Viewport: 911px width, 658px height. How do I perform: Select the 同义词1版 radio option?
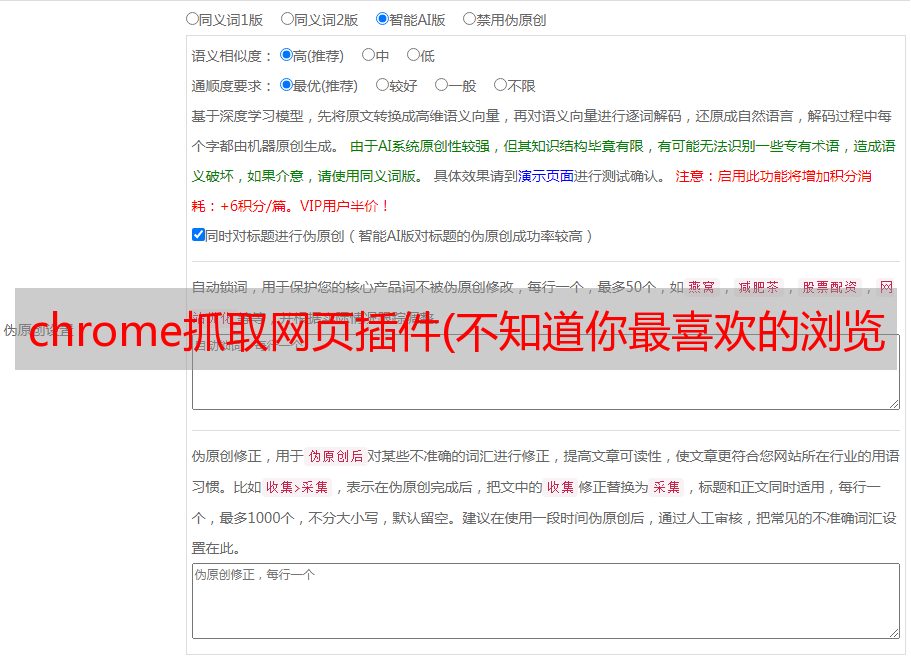pyautogui.click(x=192, y=19)
